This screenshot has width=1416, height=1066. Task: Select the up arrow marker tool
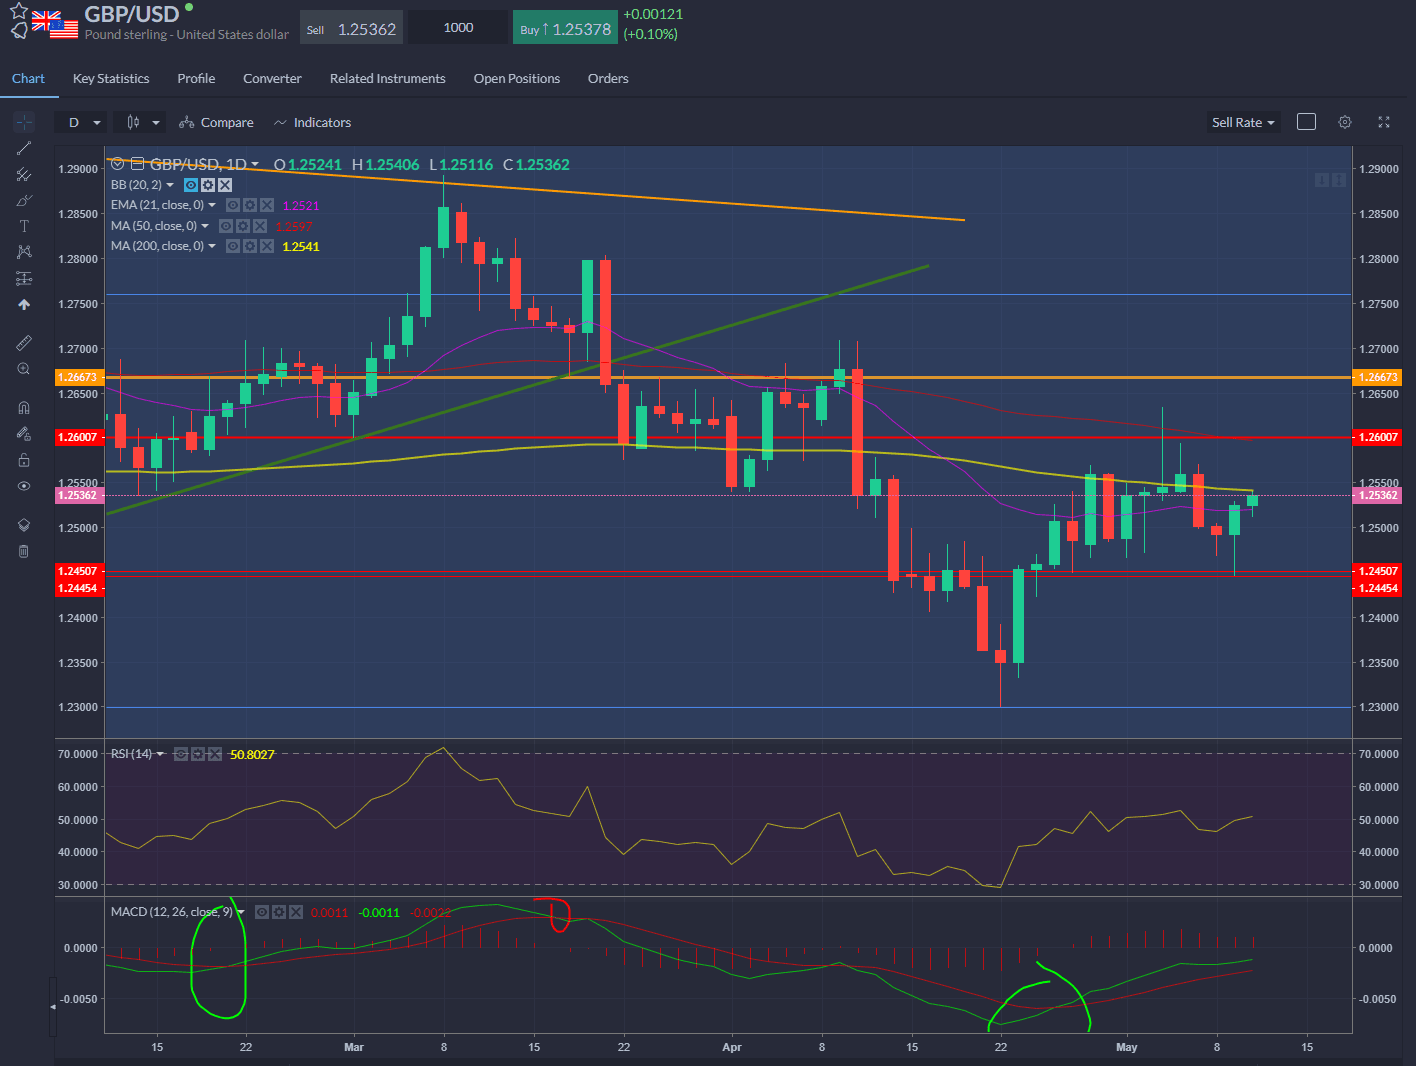24,304
